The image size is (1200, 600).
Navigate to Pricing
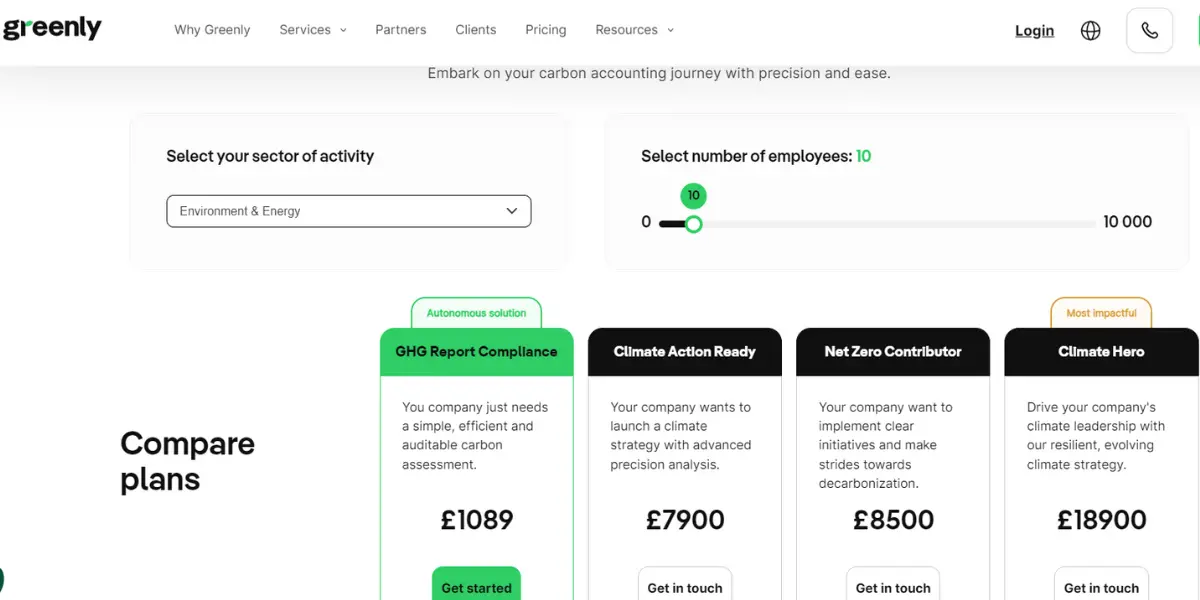click(x=546, y=30)
